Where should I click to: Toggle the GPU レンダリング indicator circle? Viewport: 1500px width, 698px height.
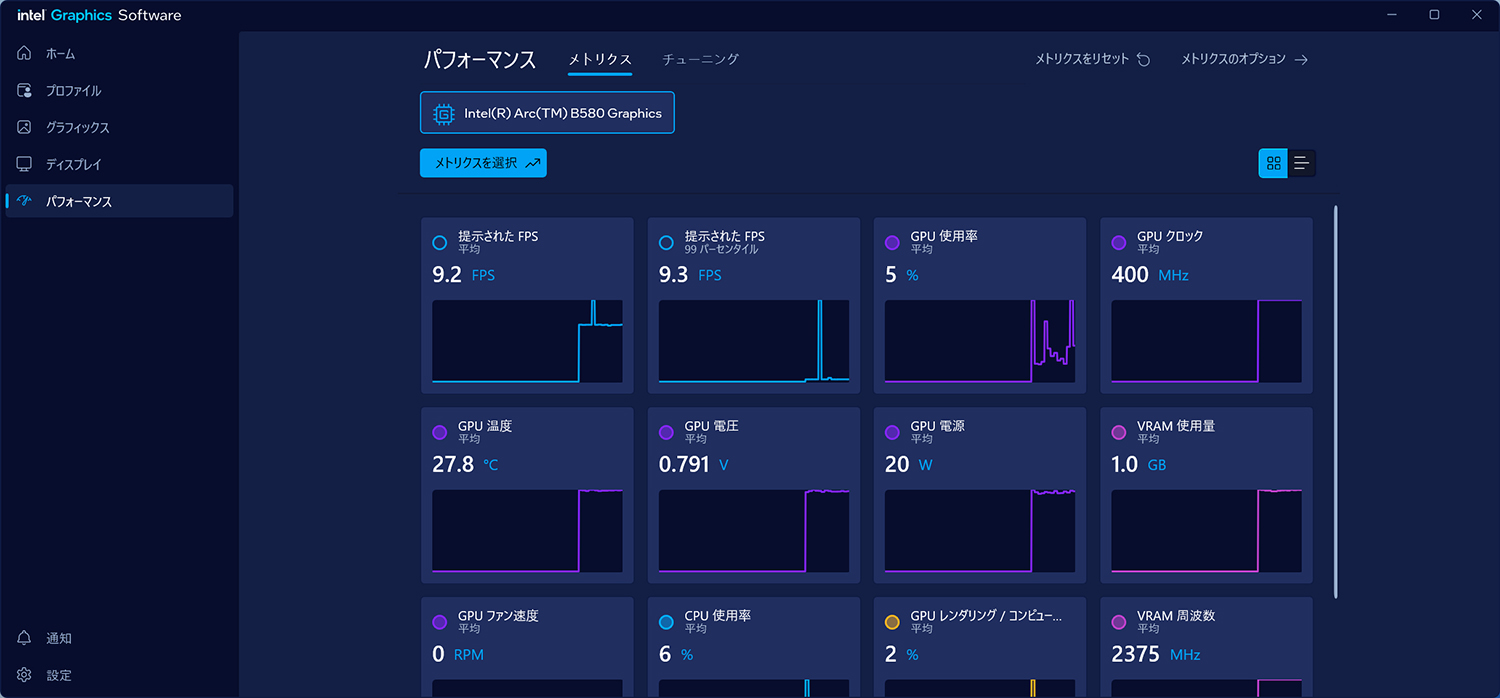click(892, 622)
